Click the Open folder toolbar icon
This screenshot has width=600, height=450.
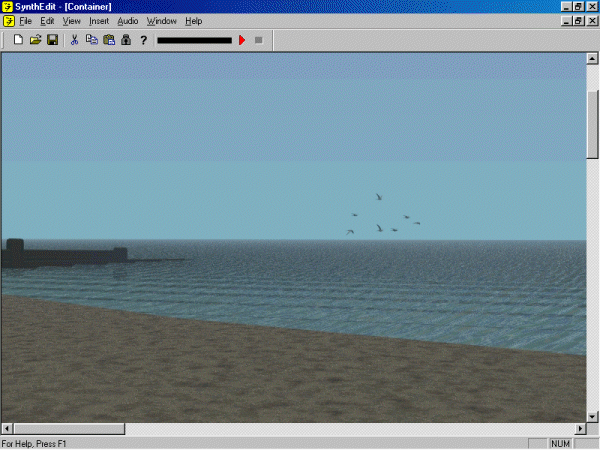tap(35, 40)
